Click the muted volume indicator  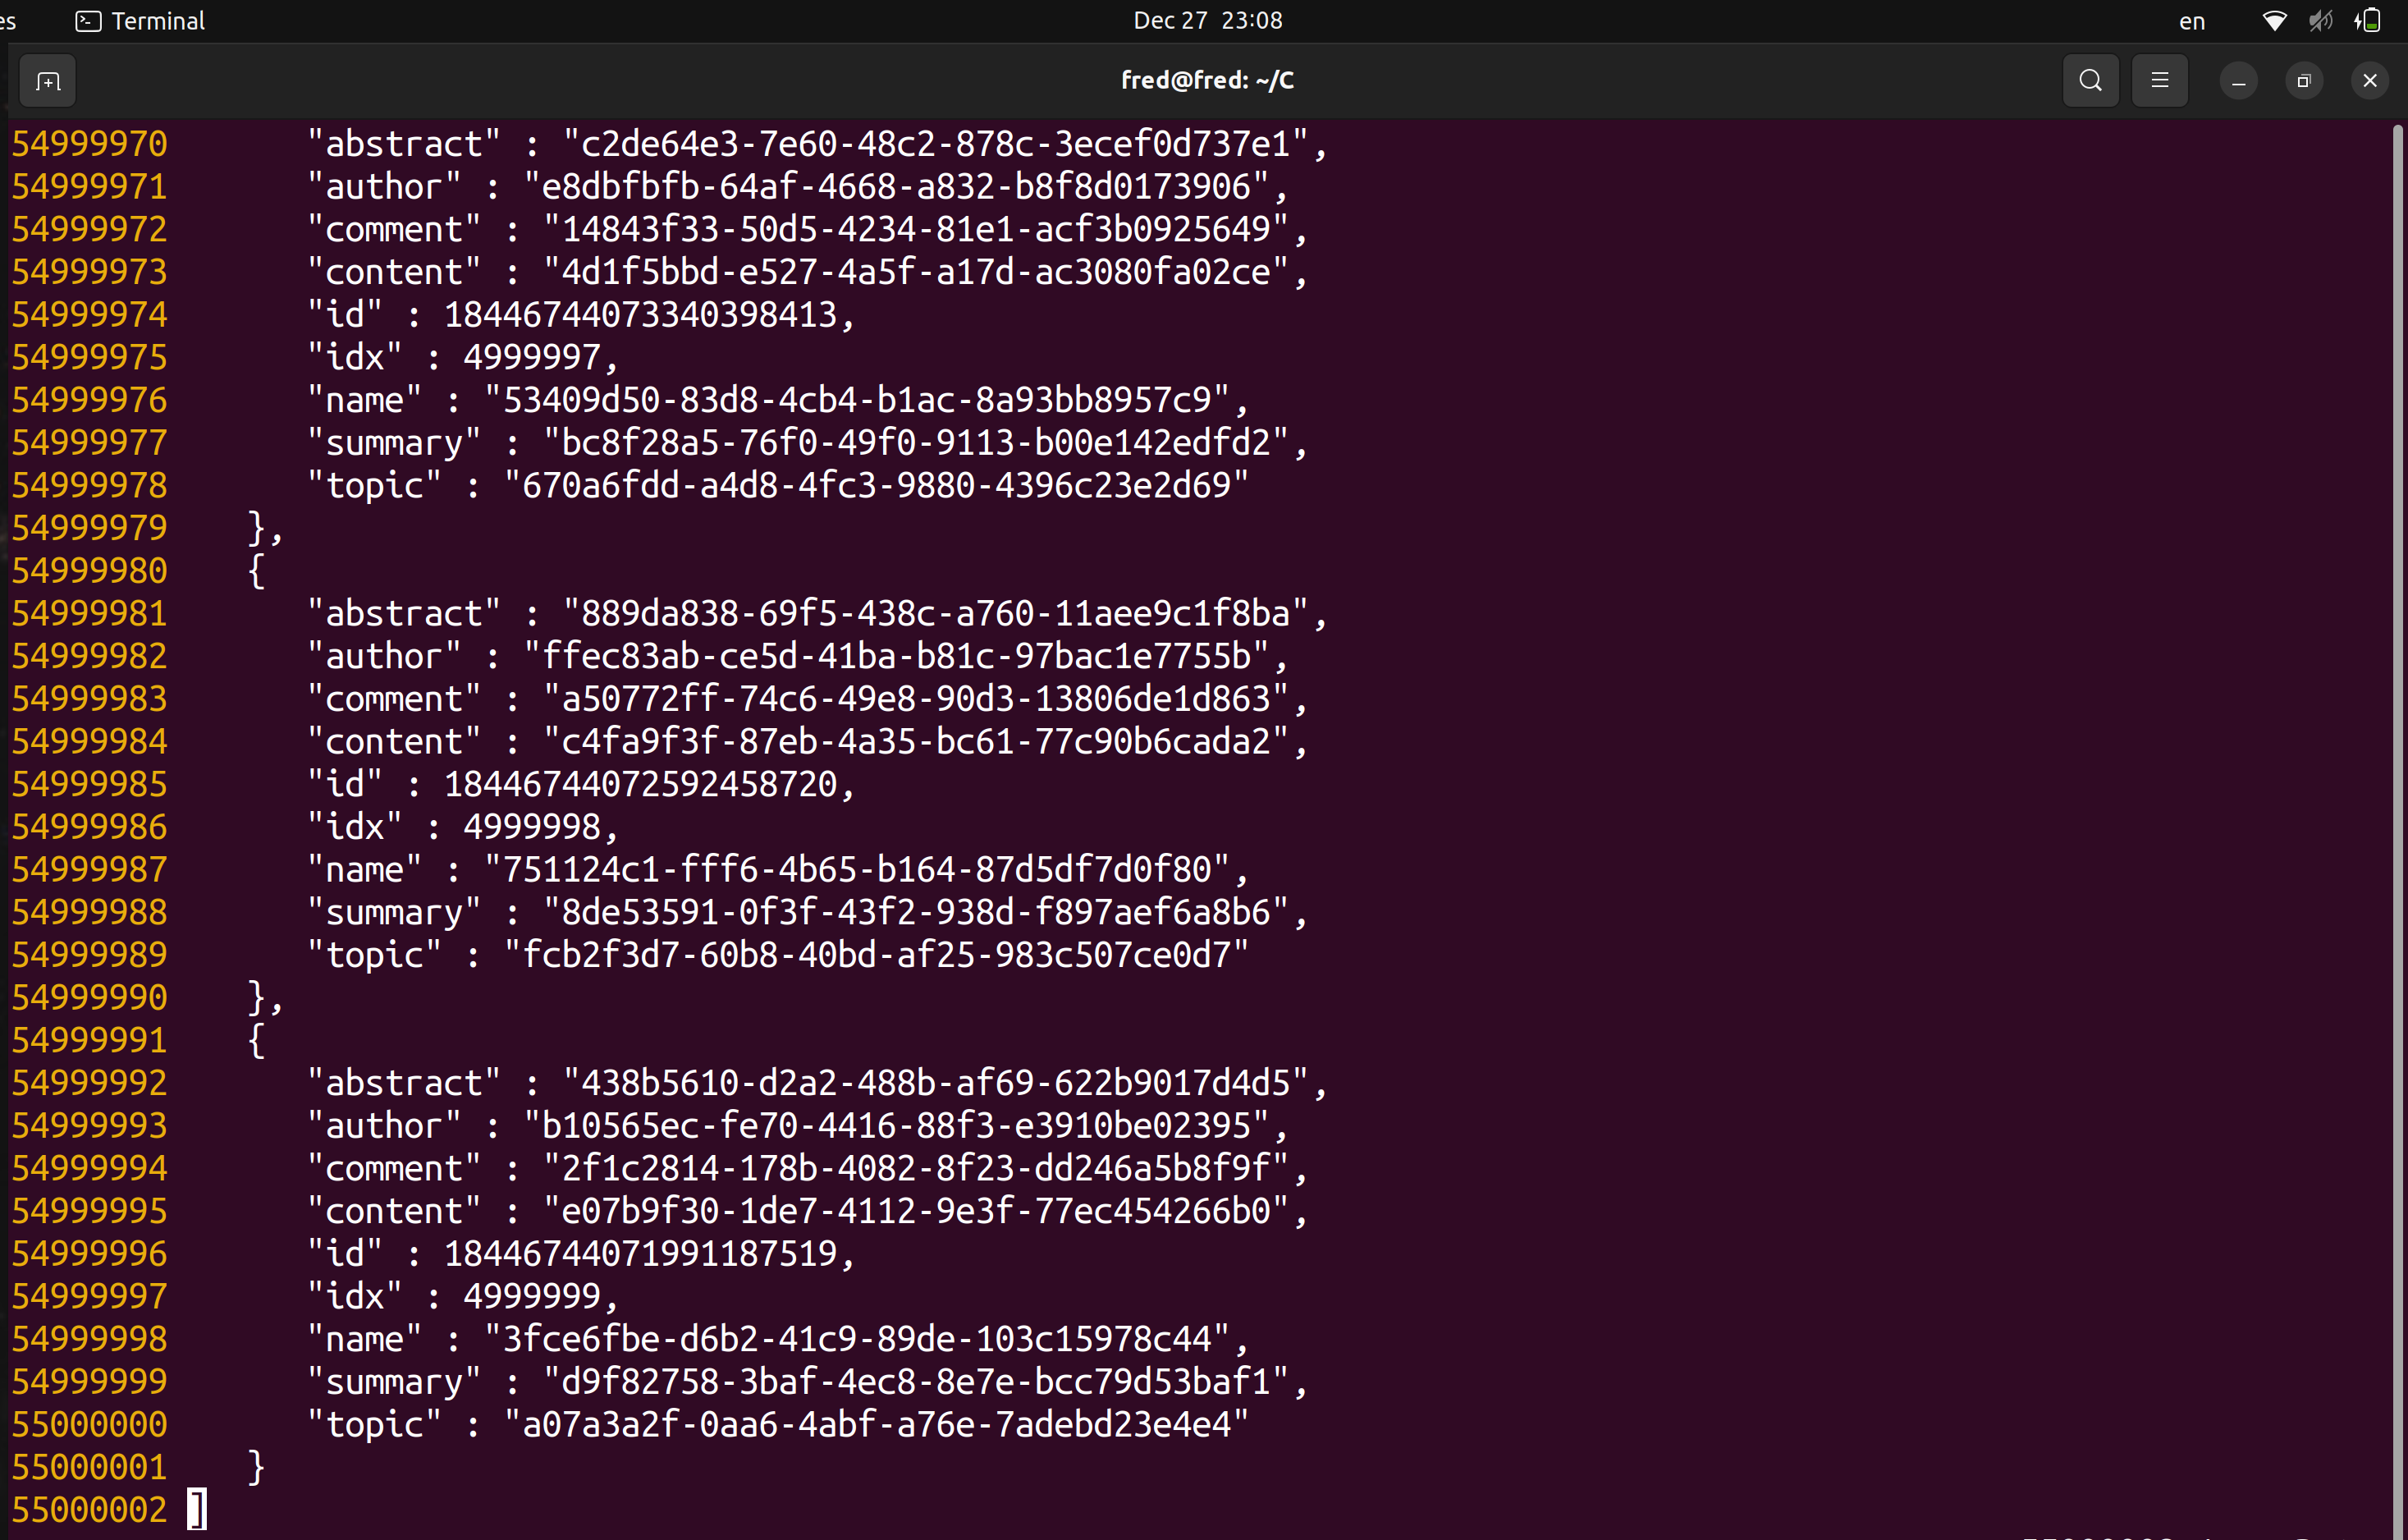2320,21
